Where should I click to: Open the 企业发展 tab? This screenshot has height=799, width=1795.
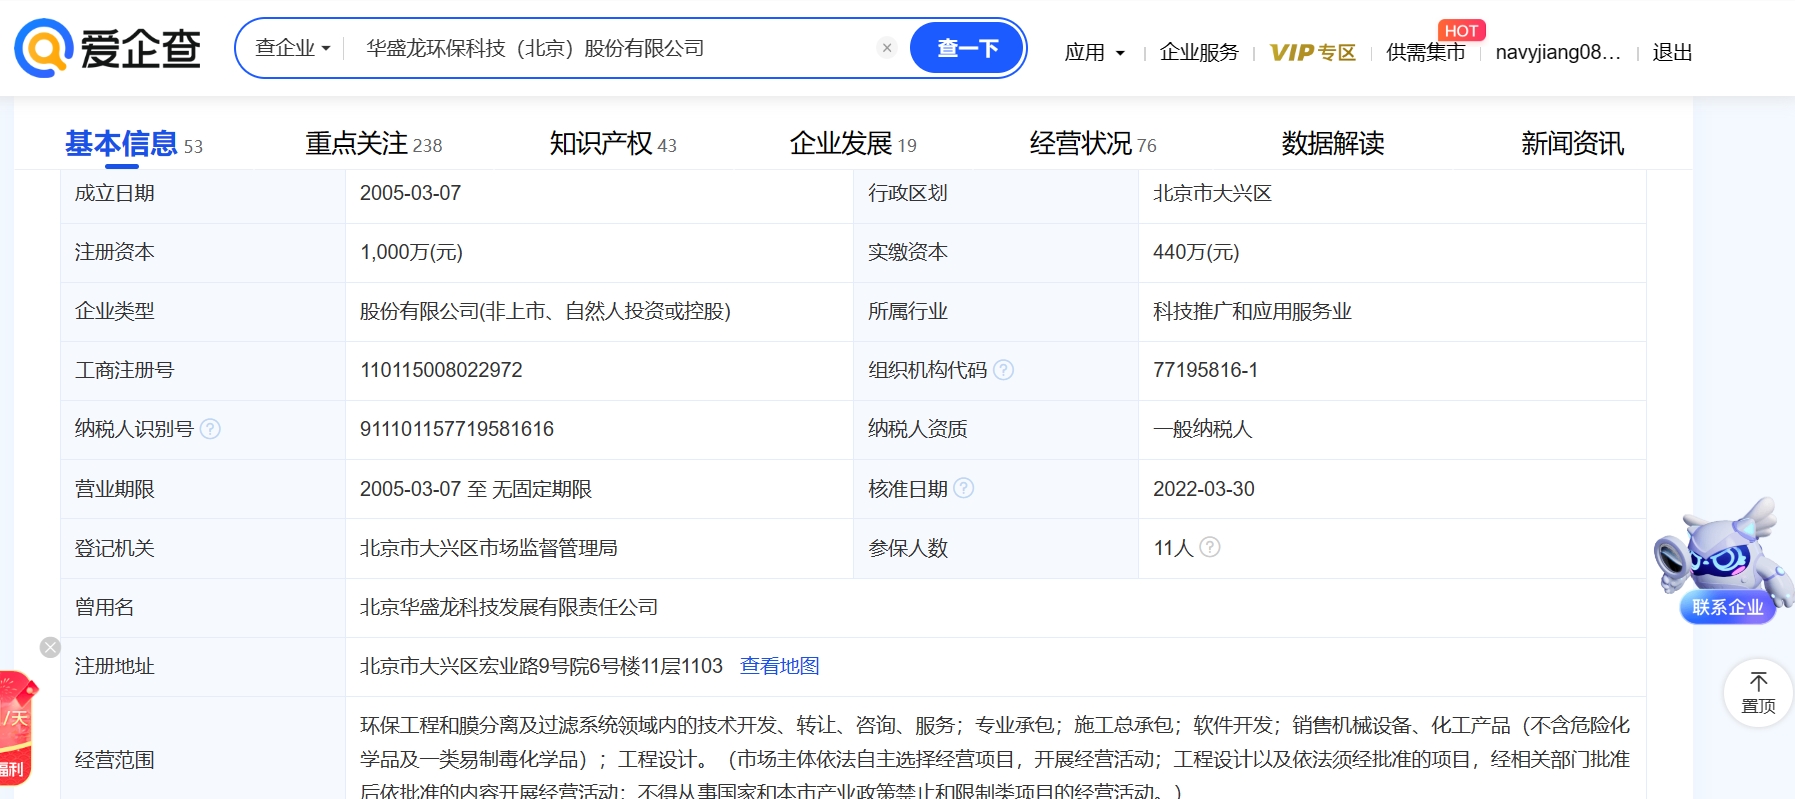(x=853, y=144)
